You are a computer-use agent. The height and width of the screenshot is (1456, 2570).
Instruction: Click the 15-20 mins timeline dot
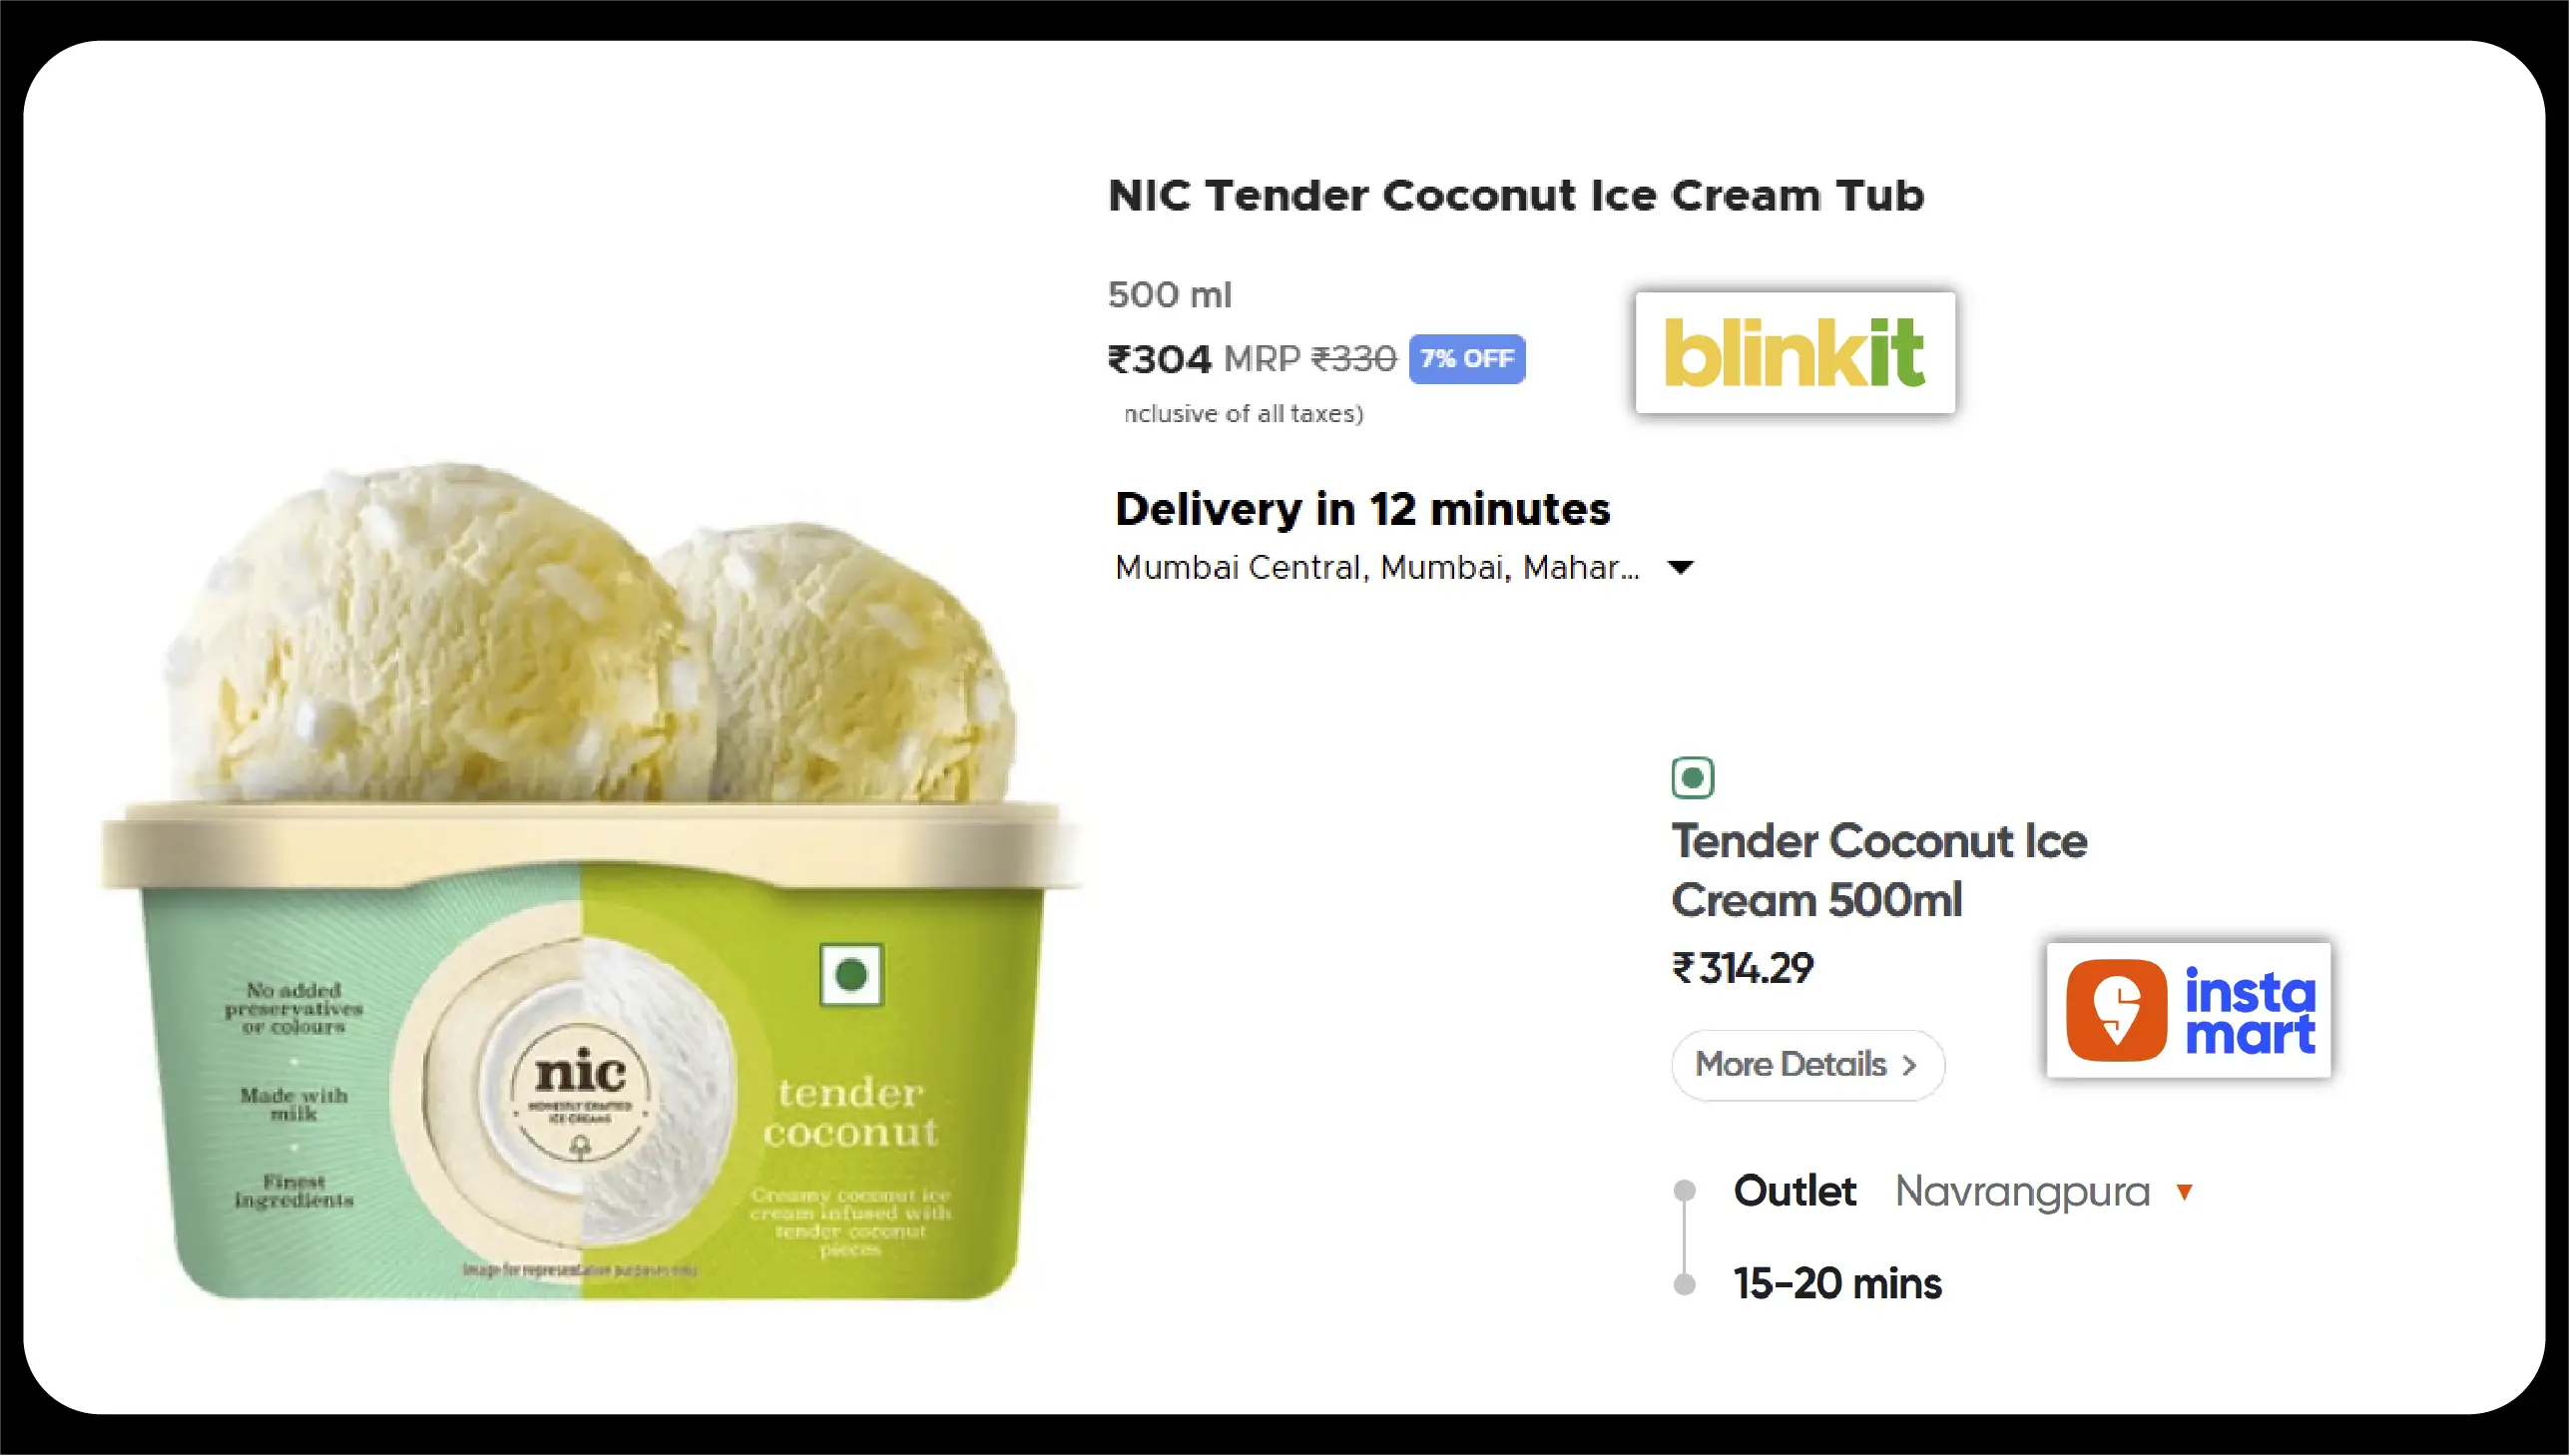pyautogui.click(x=1685, y=1284)
